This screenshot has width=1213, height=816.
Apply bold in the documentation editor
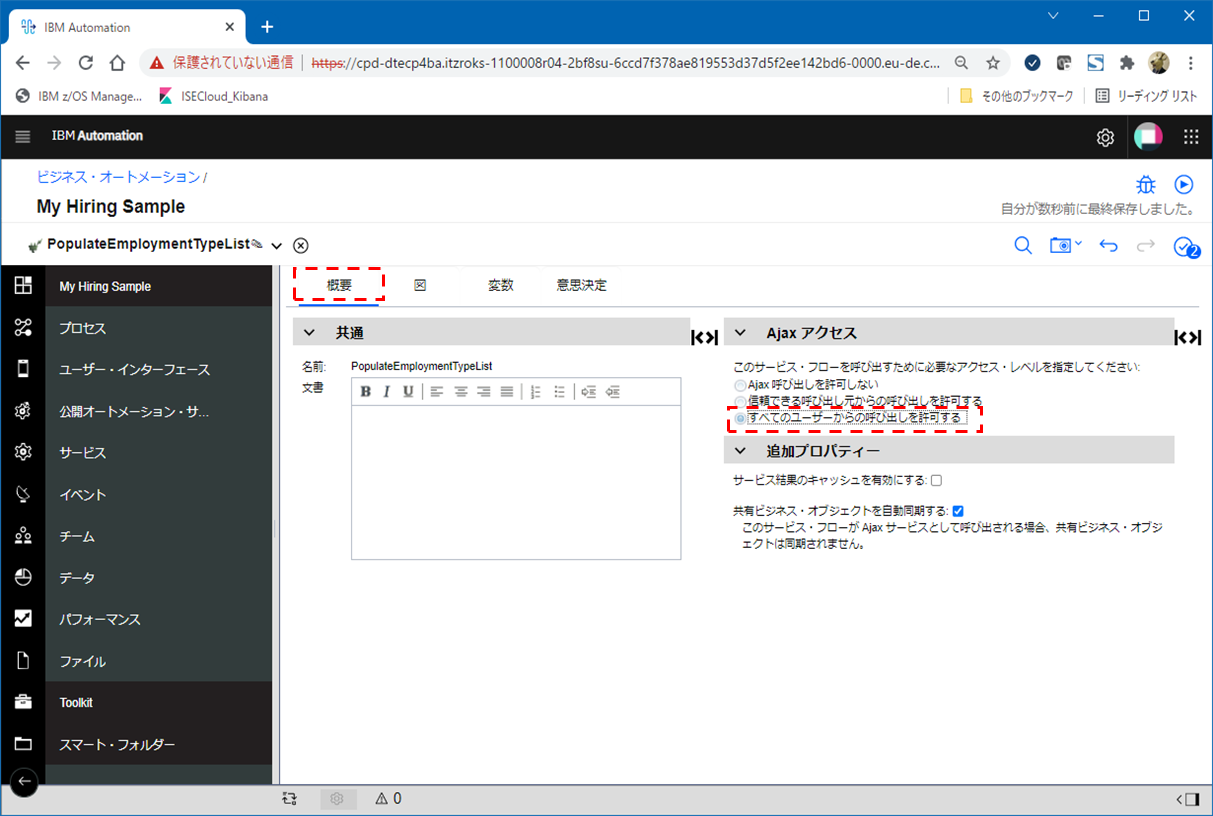365,391
